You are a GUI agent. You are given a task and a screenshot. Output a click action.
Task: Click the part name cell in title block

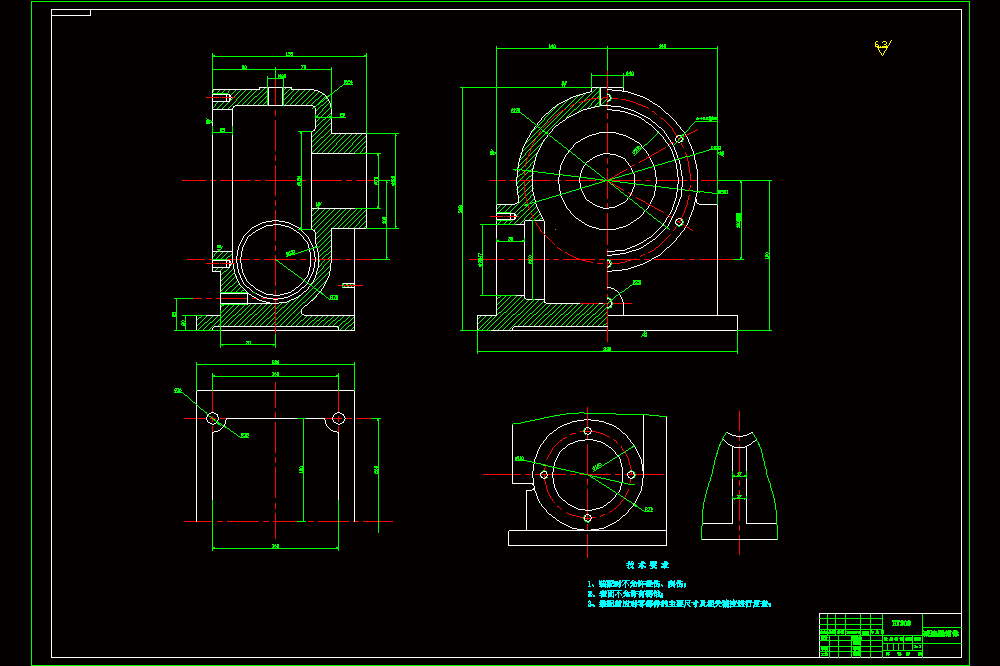tap(941, 633)
